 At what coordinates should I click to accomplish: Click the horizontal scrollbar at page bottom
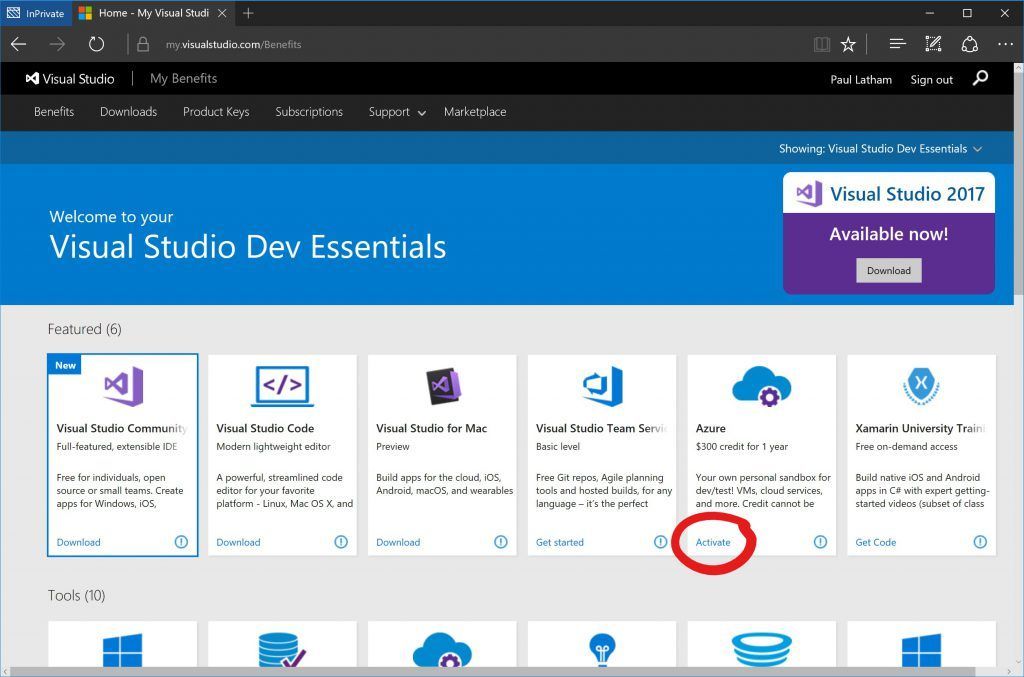pyautogui.click(x=490, y=672)
